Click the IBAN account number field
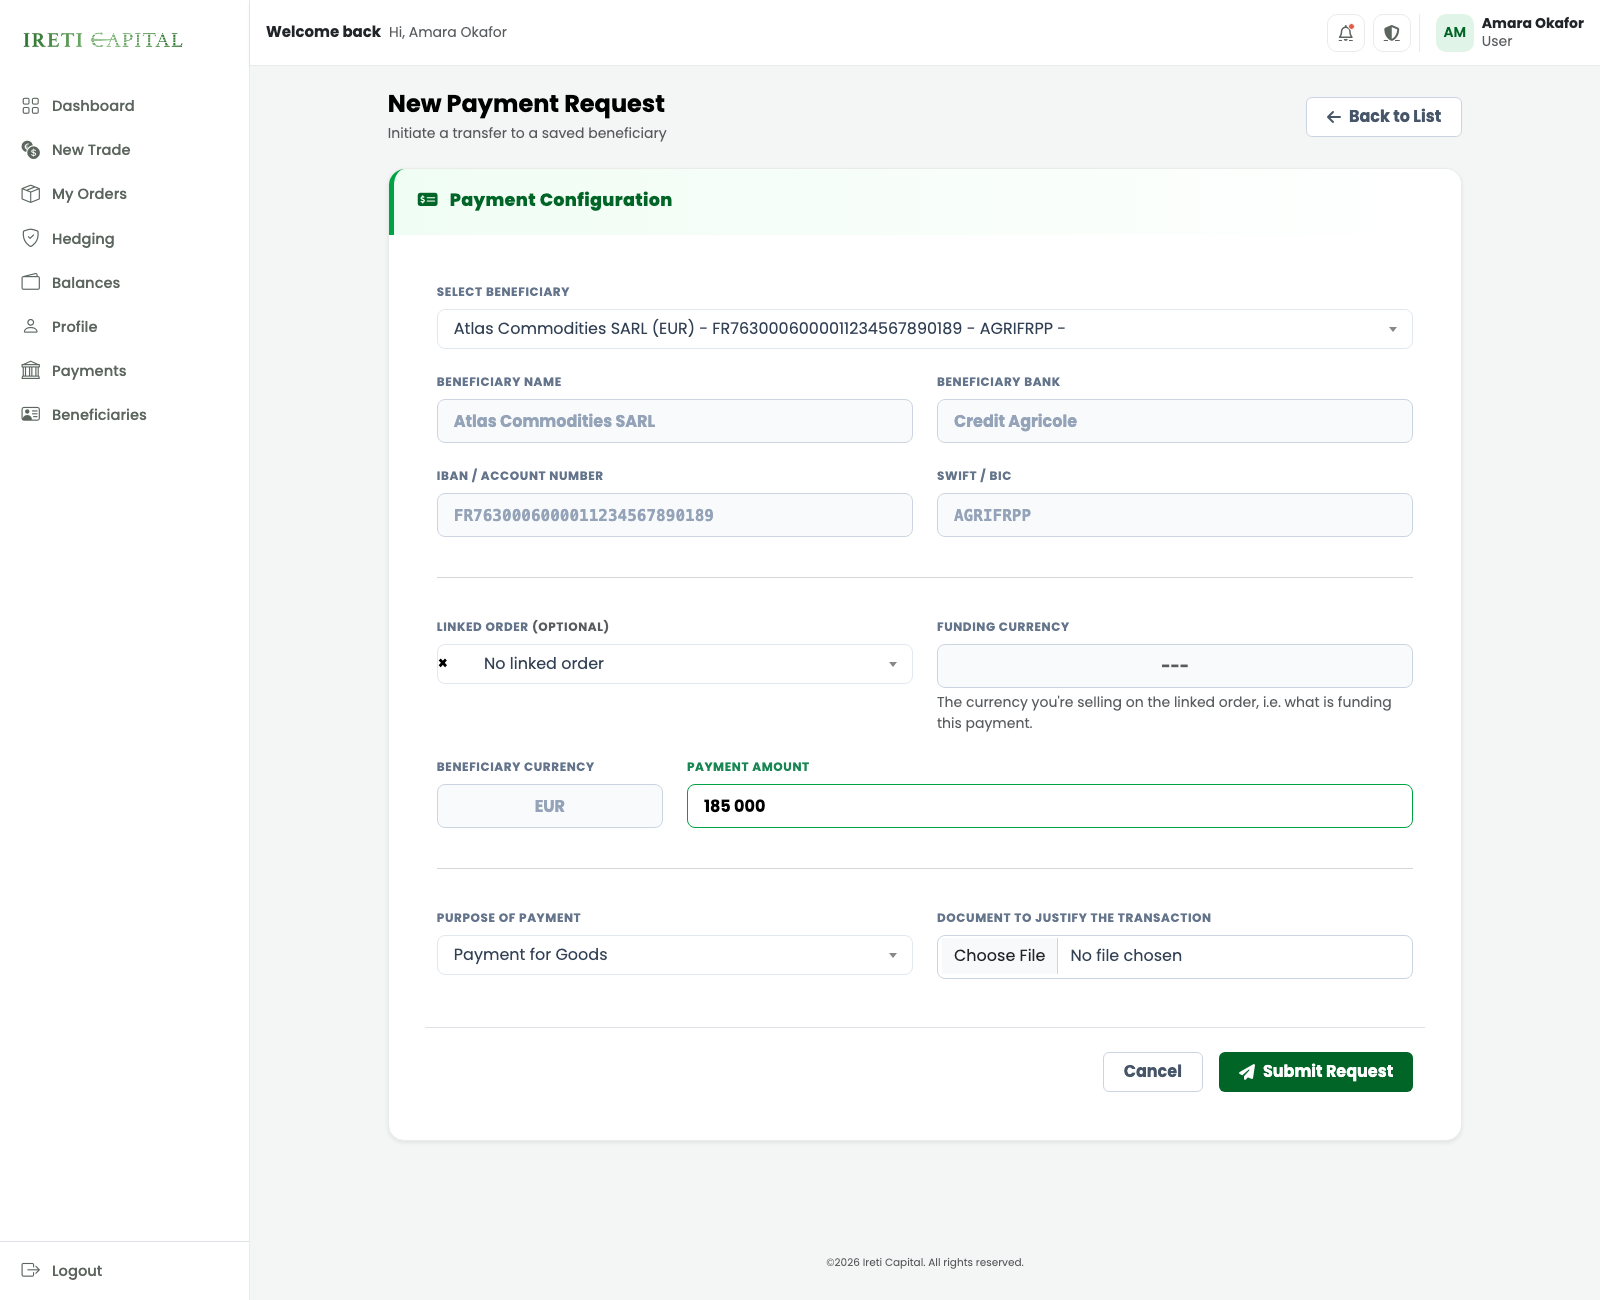Viewport: 1600px width, 1300px height. [x=674, y=515]
